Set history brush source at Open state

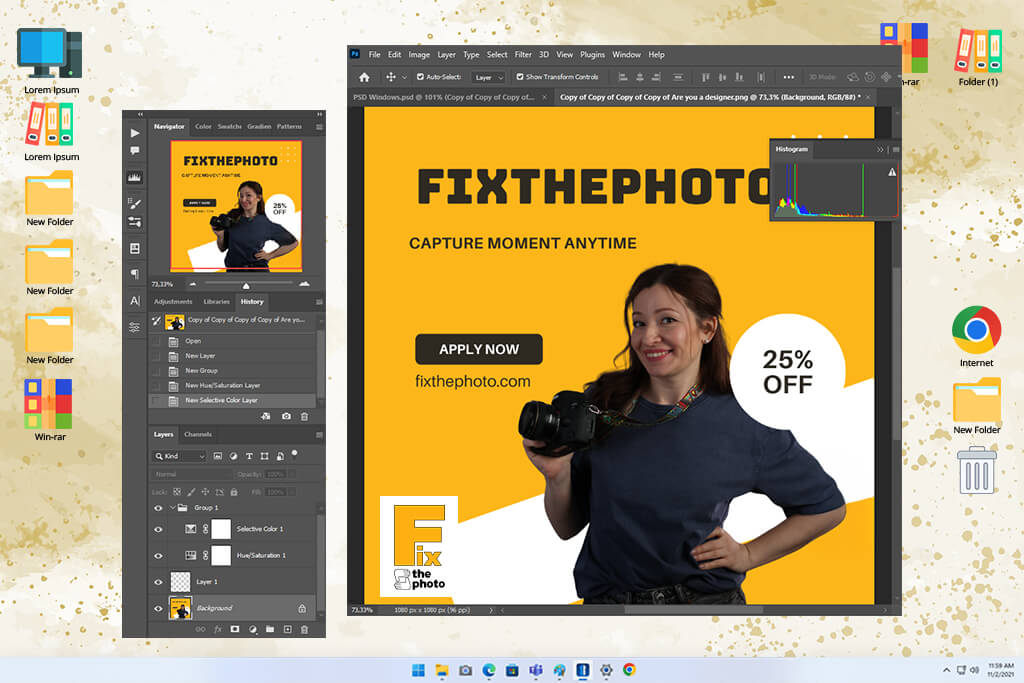[156, 341]
